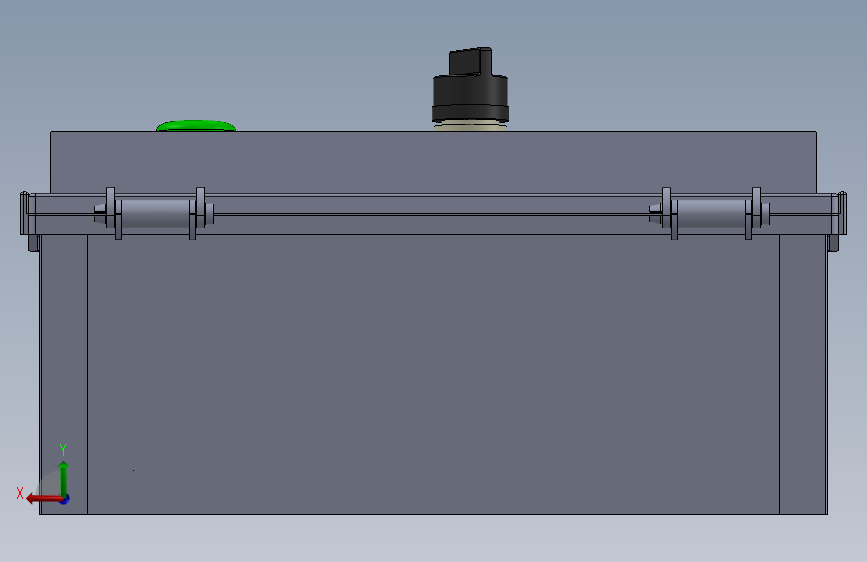This screenshot has height=562, width=867.
Task: Click the red X axis arrow
Action: click(x=44, y=499)
